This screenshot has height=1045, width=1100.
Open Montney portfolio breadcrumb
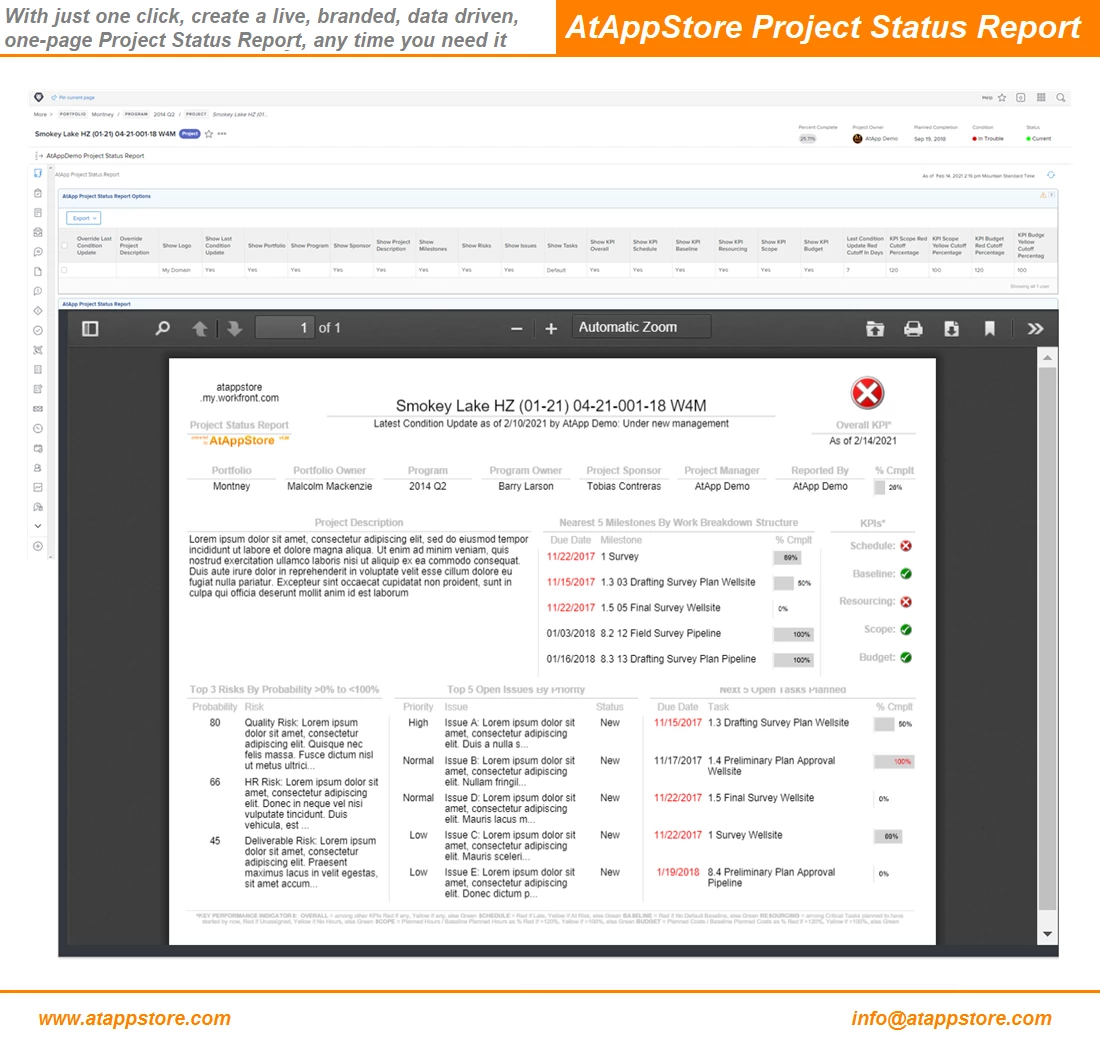(x=102, y=114)
